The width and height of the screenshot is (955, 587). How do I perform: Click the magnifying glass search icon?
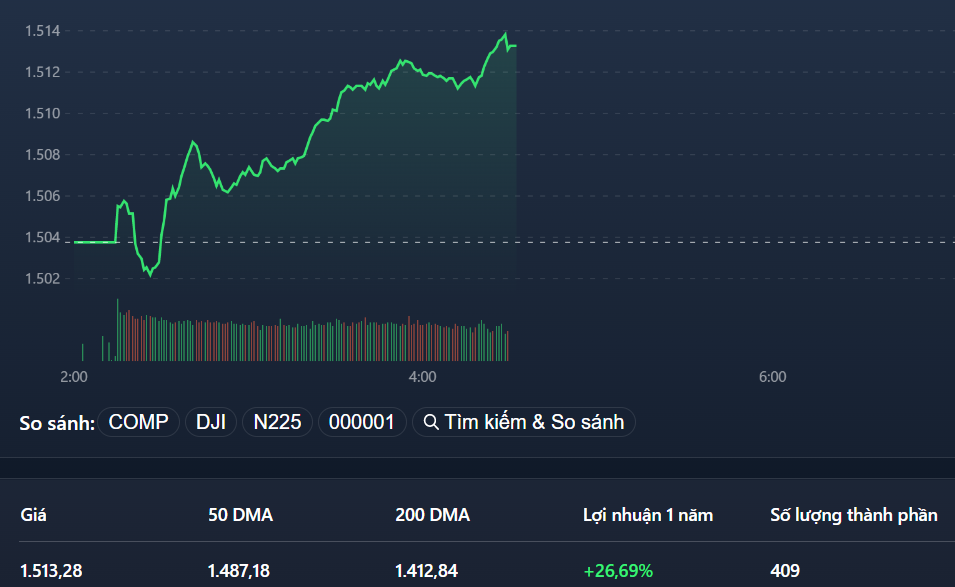430,421
